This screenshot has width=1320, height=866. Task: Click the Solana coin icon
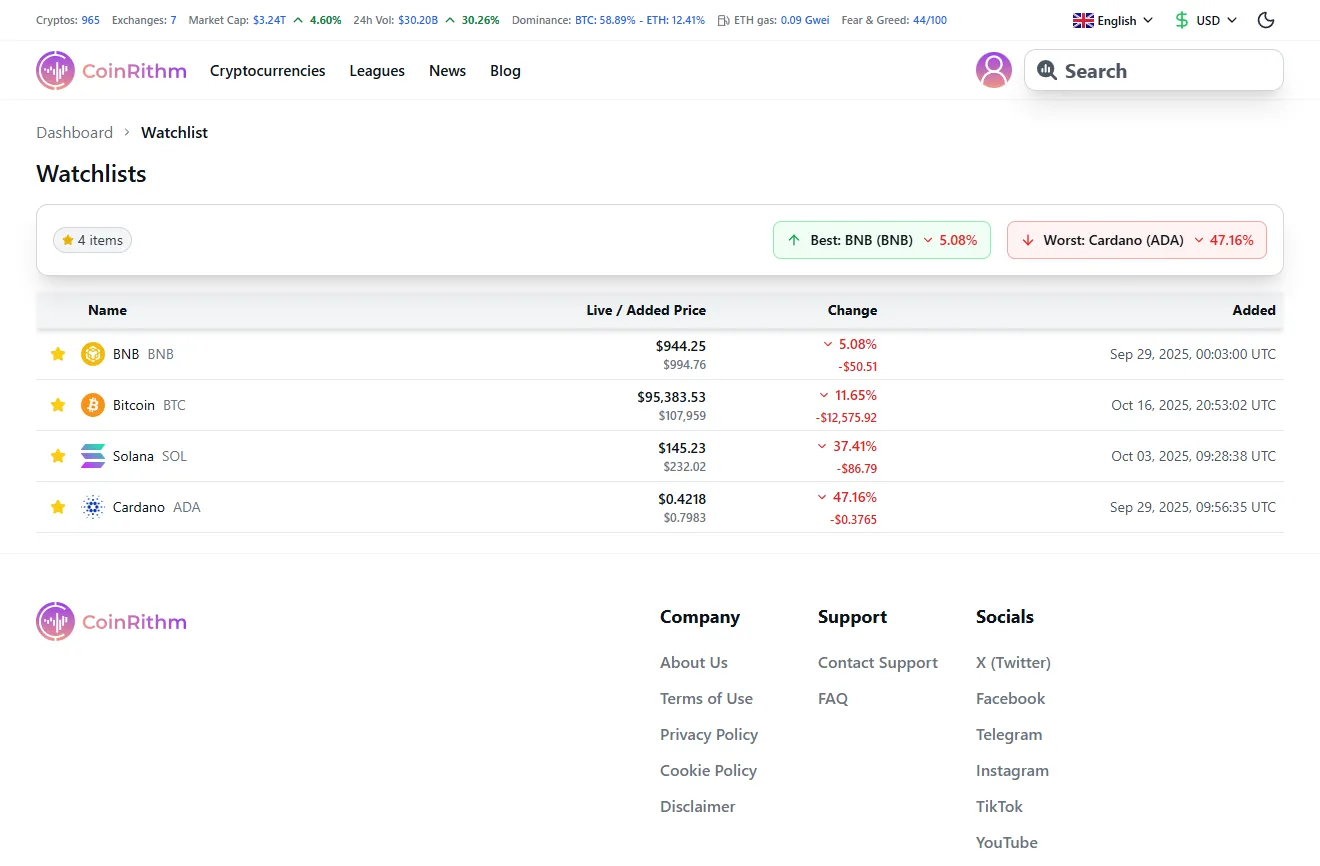click(x=93, y=456)
